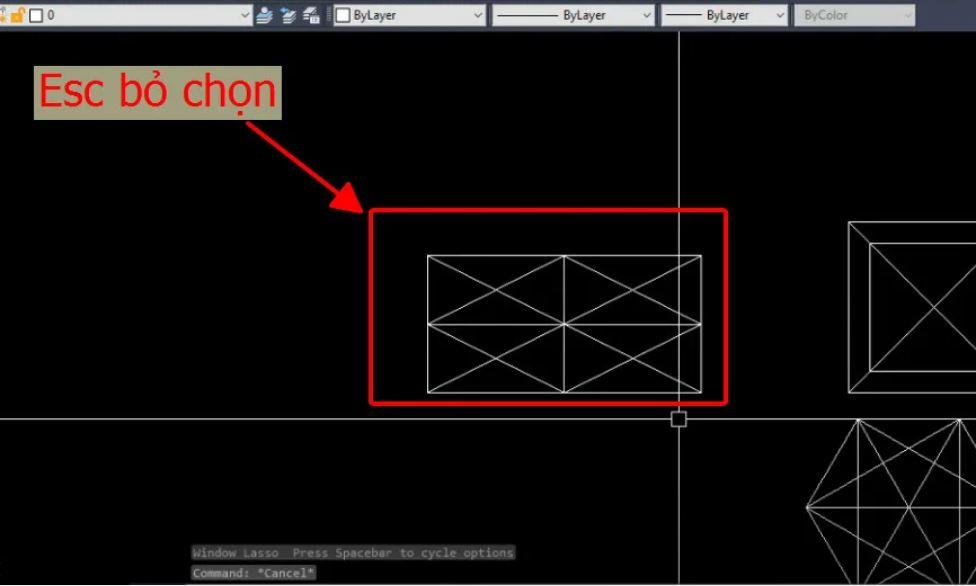
Task: Open the linetype ByLayer dropdown
Action: [x=646, y=14]
